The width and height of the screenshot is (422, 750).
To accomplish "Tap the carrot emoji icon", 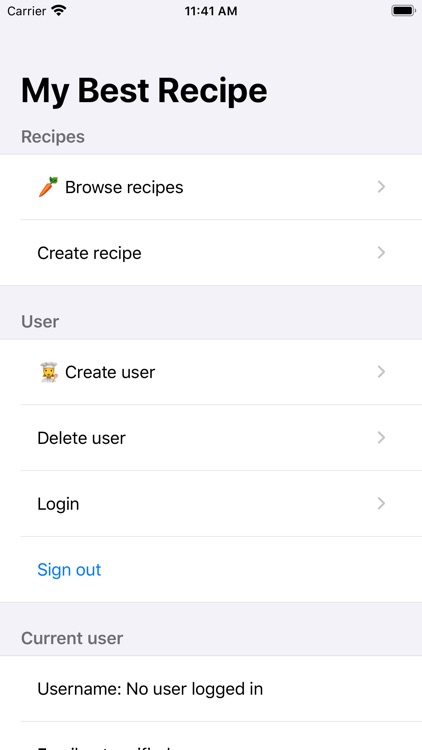I will pos(48,187).
